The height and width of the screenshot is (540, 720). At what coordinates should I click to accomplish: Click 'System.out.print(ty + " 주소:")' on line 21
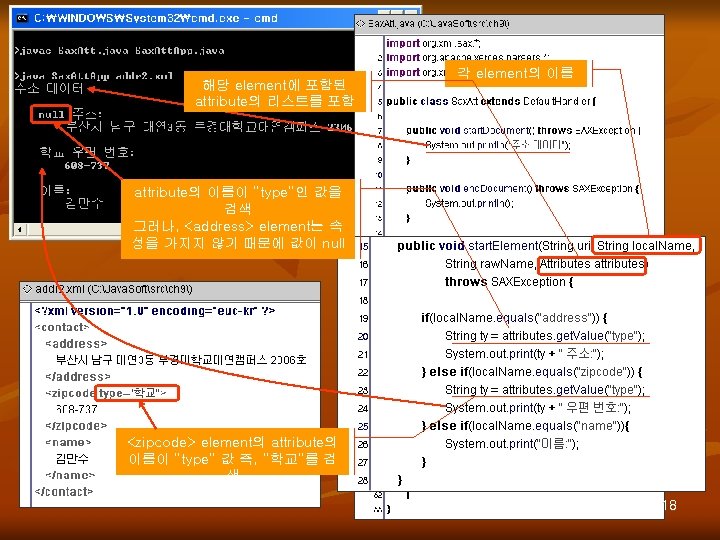524,354
